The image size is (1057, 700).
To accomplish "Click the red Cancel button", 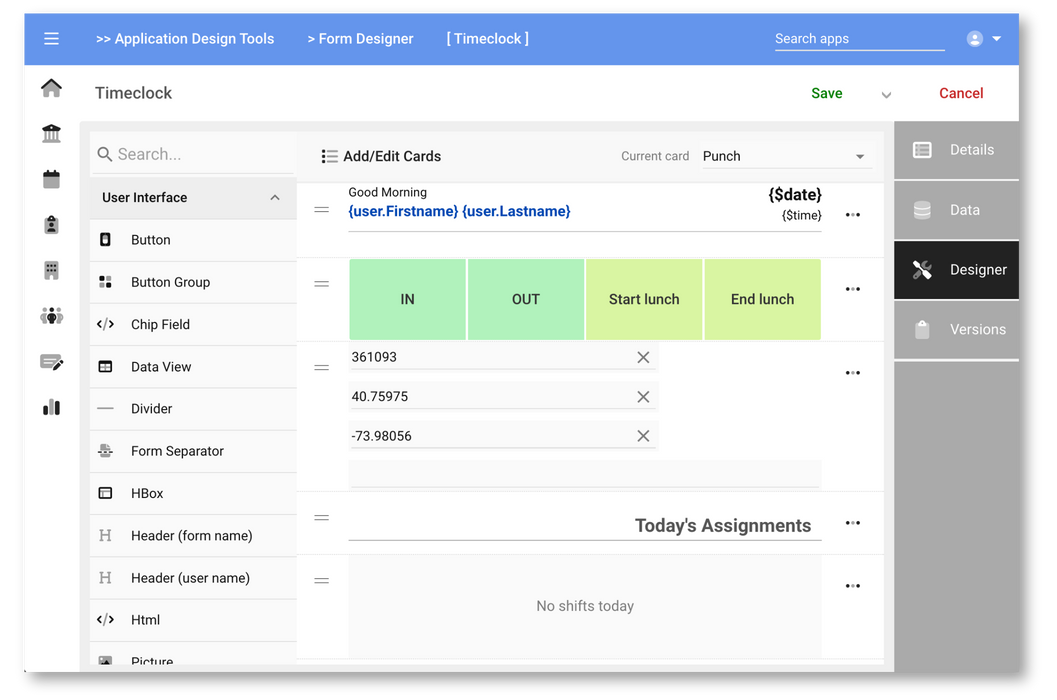I will (960, 93).
